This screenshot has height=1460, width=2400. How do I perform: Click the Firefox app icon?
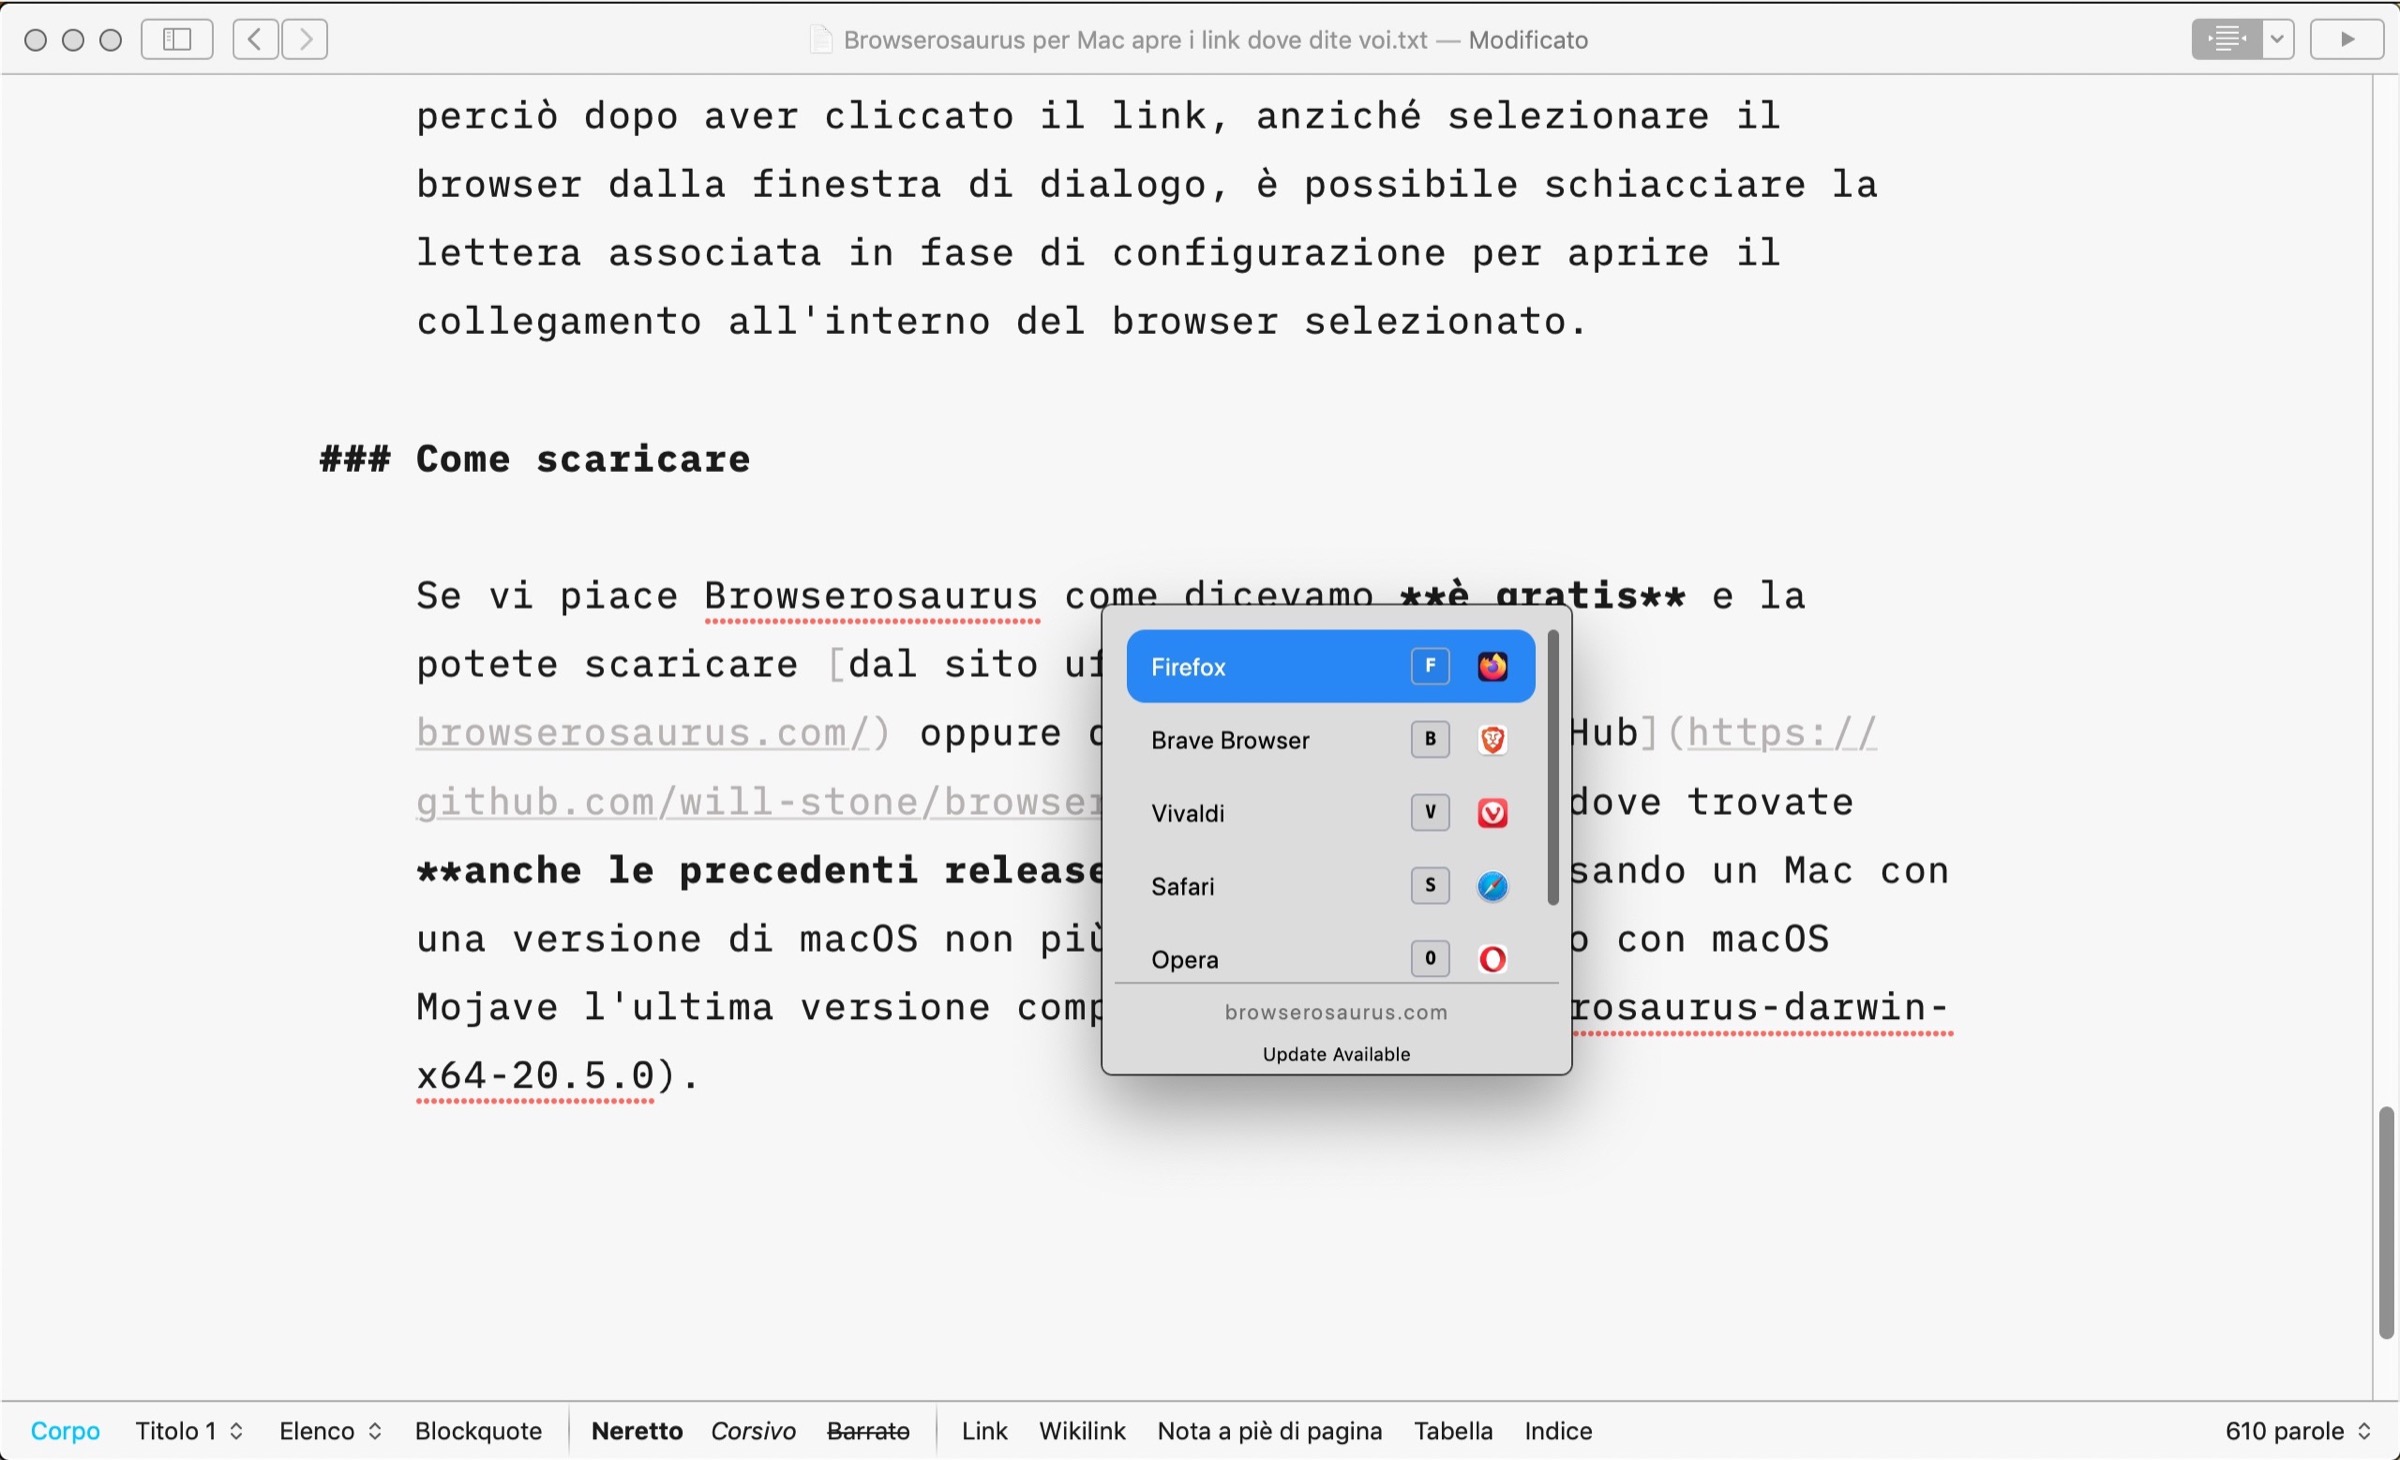(x=1492, y=666)
